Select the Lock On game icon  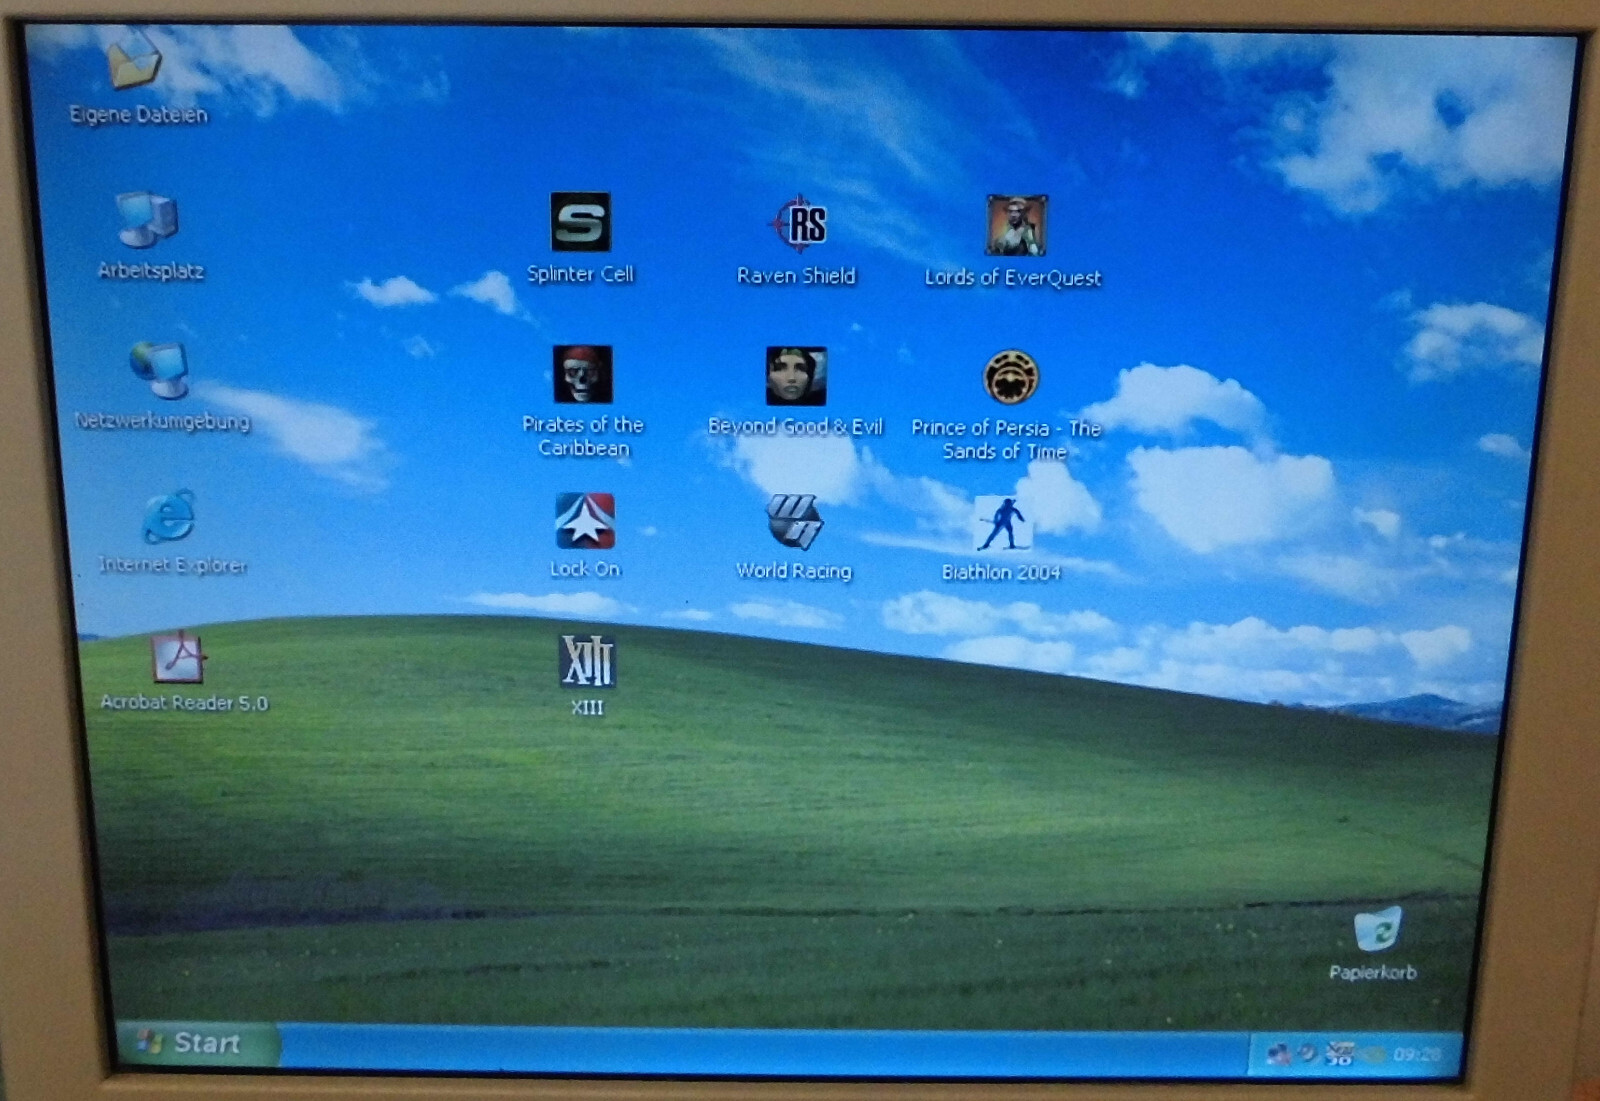pos(585,521)
